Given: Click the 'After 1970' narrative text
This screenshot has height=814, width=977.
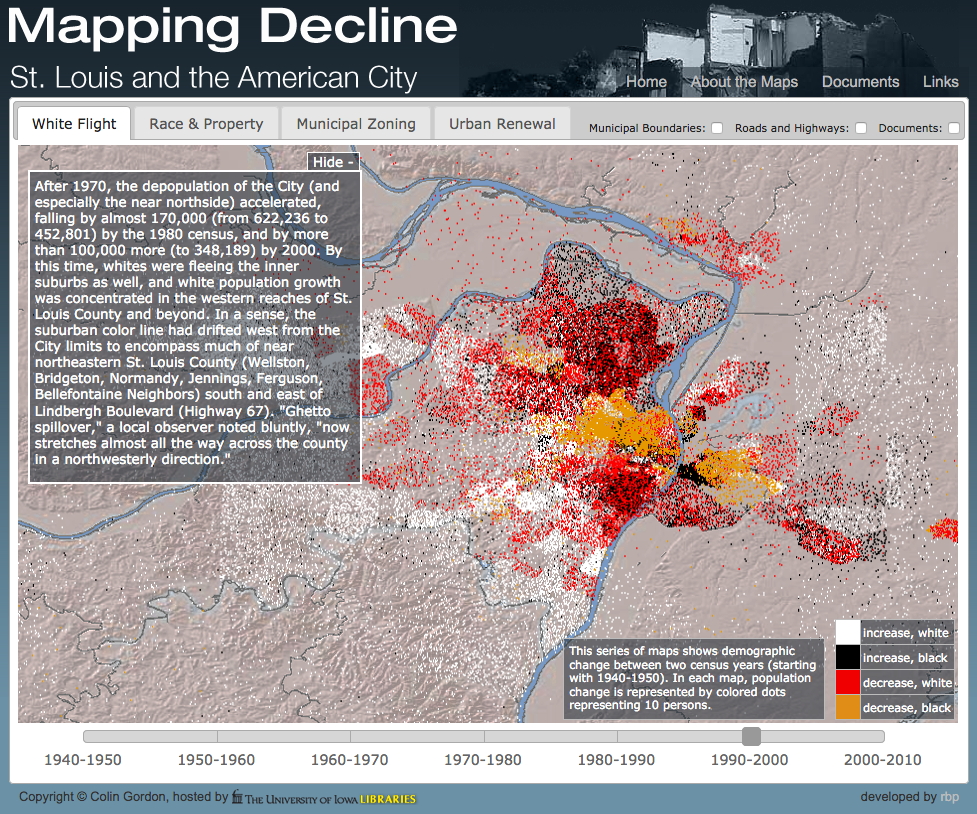Looking at the screenshot, I should coord(194,323).
